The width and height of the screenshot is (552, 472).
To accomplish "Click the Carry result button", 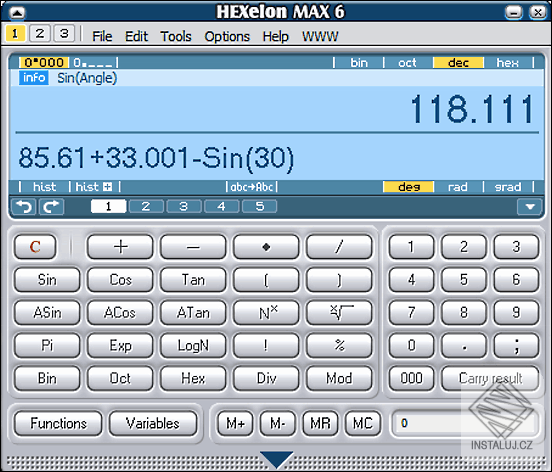I will (x=490, y=378).
